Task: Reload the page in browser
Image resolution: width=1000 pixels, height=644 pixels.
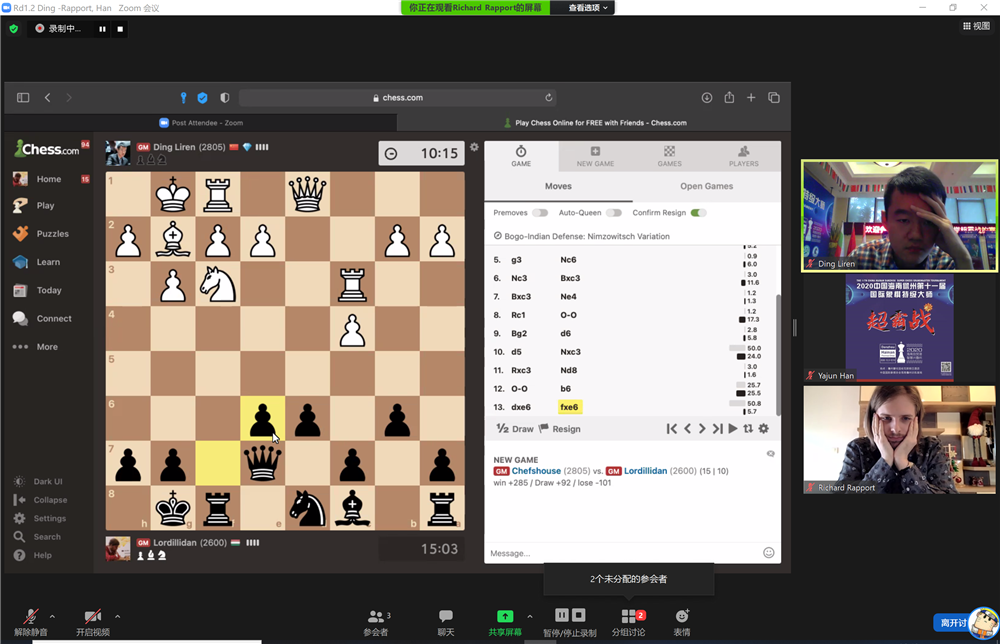Action: pos(548,98)
